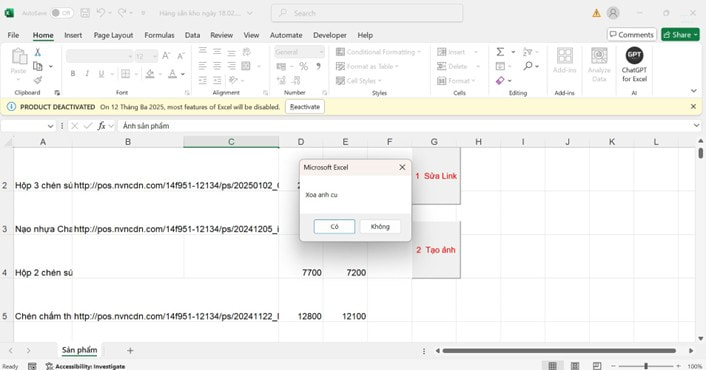
Task: Toggle the AutoSave switch
Action: pyautogui.click(x=61, y=13)
